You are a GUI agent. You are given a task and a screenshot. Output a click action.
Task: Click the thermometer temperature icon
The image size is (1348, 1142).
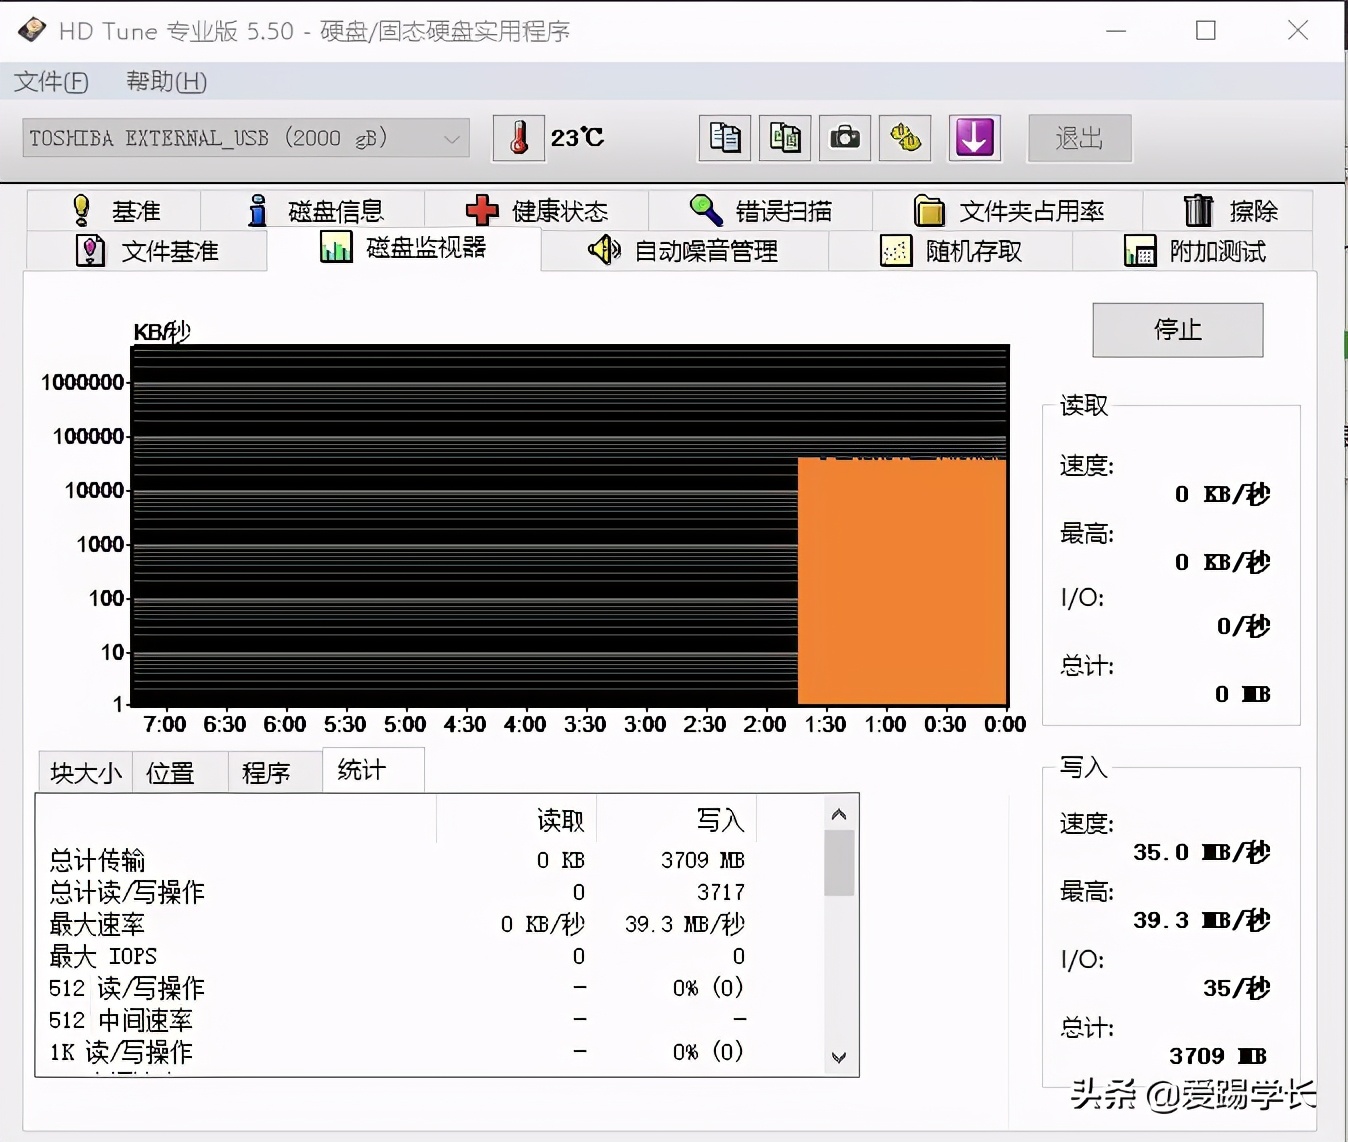(518, 138)
